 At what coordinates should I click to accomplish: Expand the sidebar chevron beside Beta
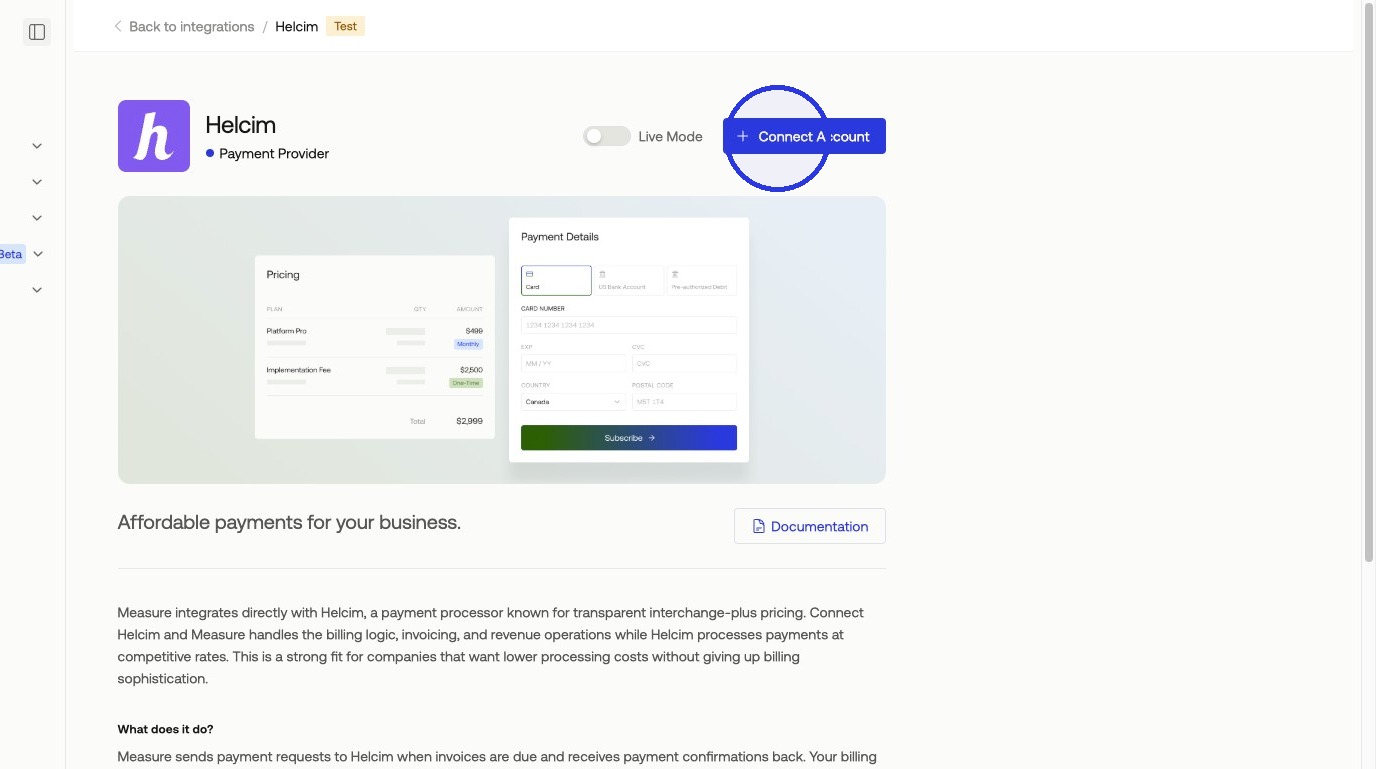coord(38,254)
